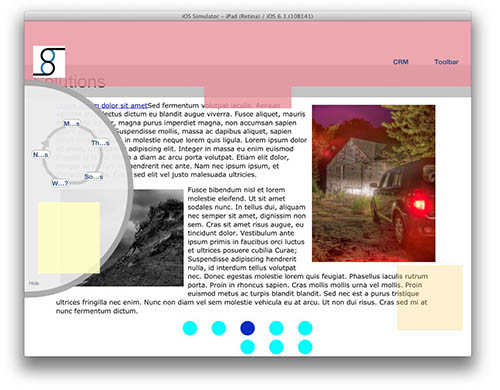Open the Toolbar menu item
This screenshot has height=390, width=500.
pyautogui.click(x=446, y=62)
